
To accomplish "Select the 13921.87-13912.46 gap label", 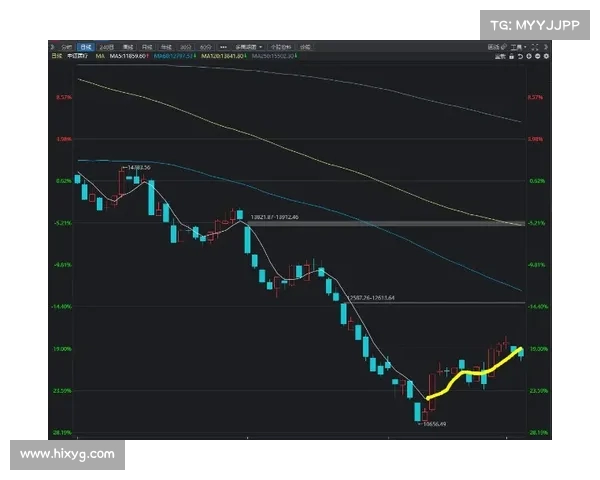I will tap(274, 216).
